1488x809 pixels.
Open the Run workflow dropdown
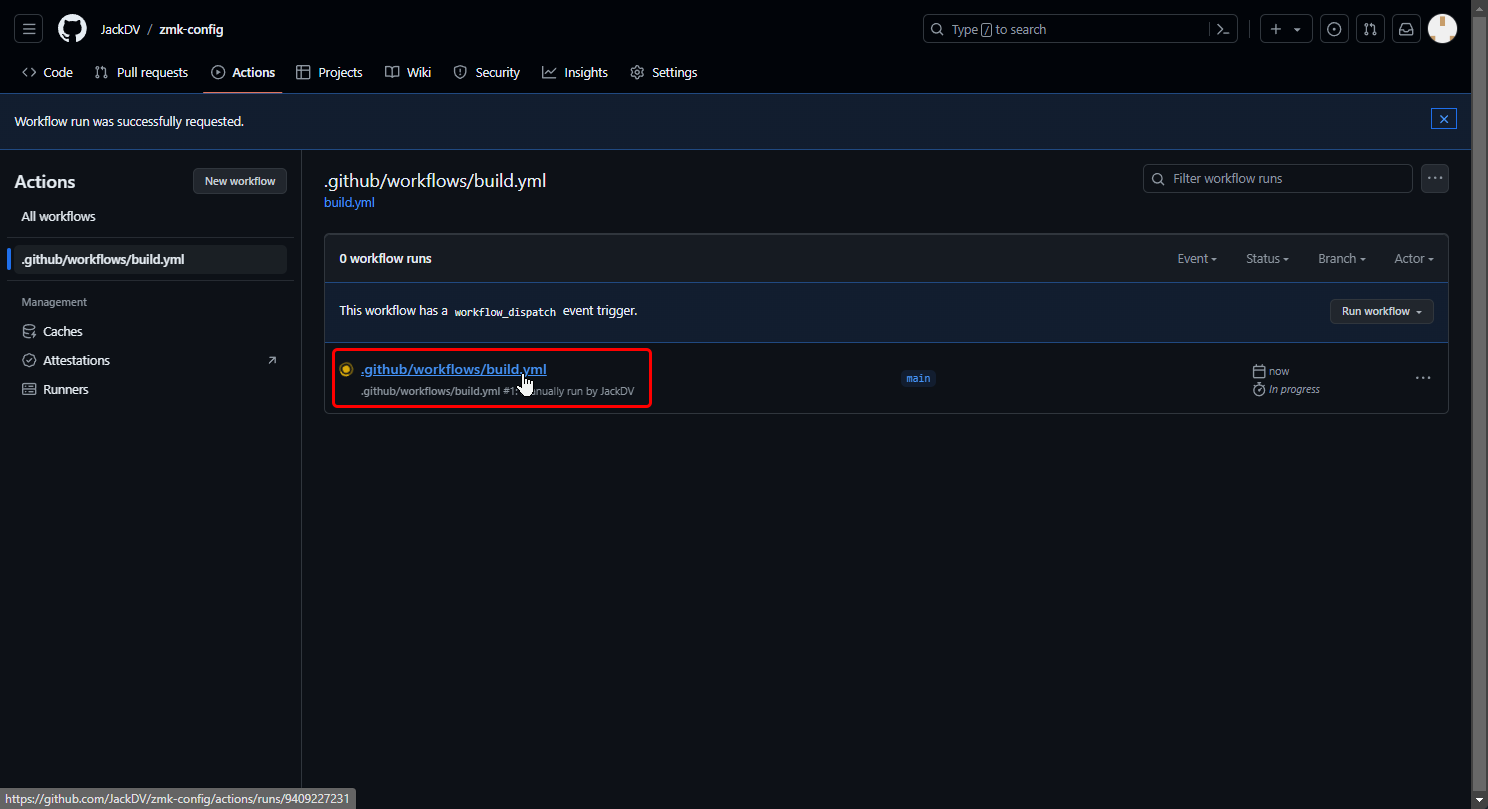pos(1381,312)
